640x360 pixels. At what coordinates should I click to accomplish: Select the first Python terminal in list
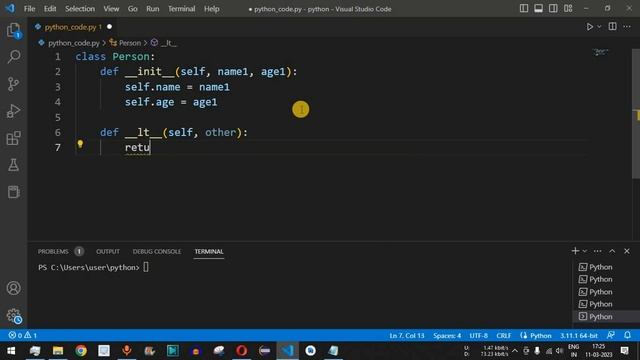[600, 267]
